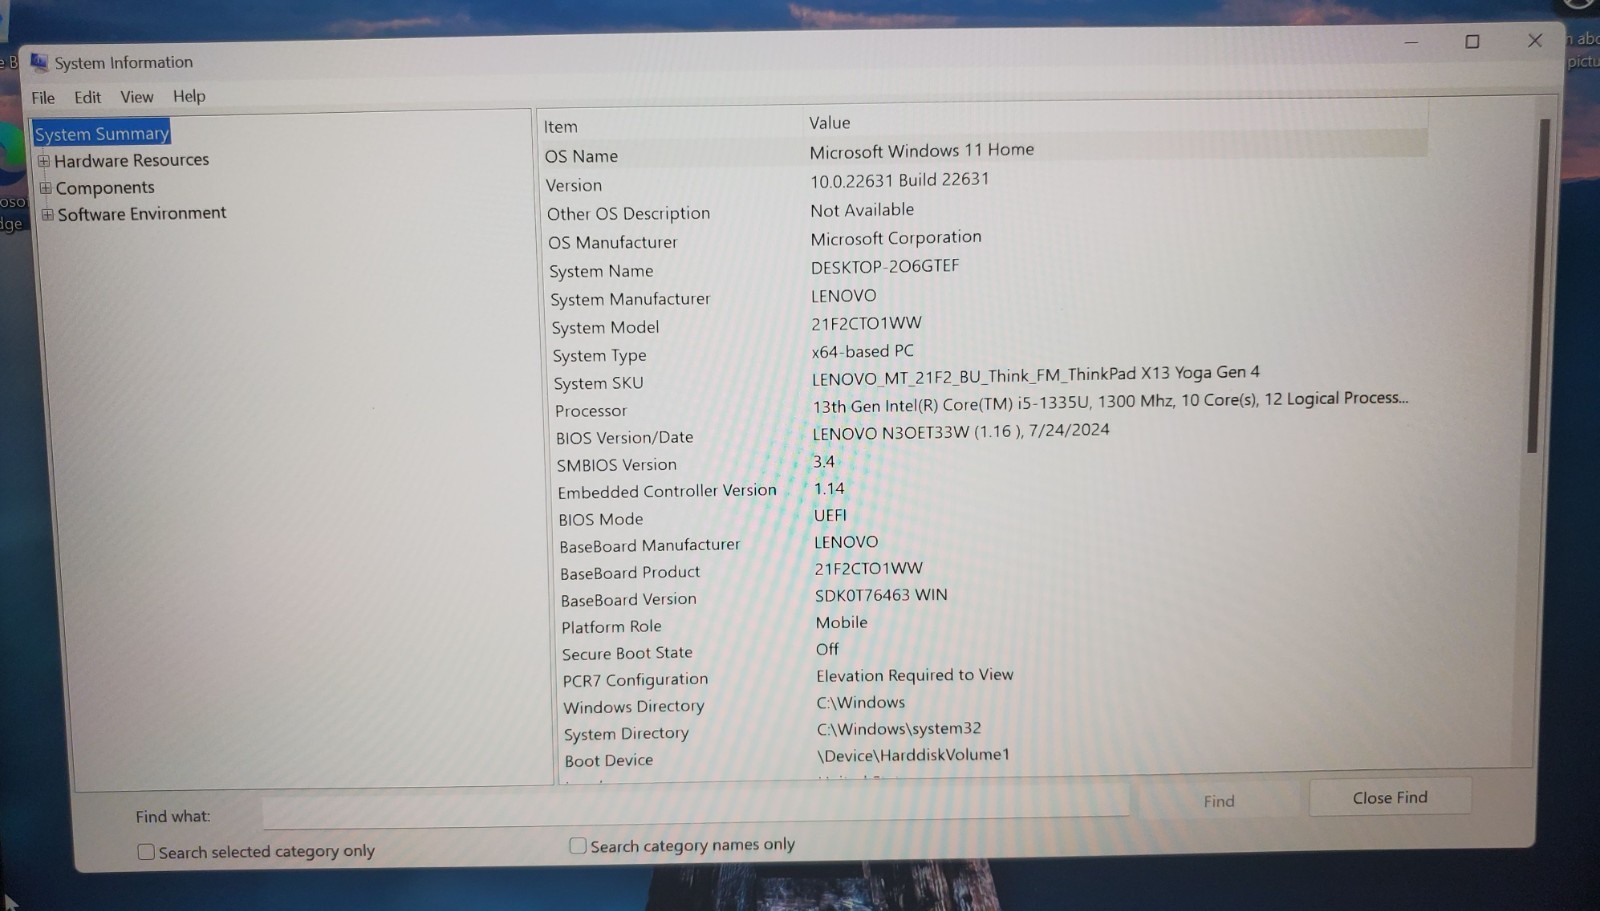The width and height of the screenshot is (1600, 911).
Task: Click the value Elevation Required to View
Action: 915,675
